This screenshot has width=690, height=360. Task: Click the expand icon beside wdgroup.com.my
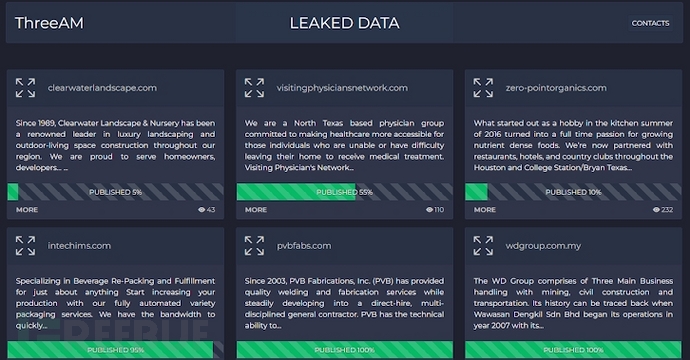point(483,246)
